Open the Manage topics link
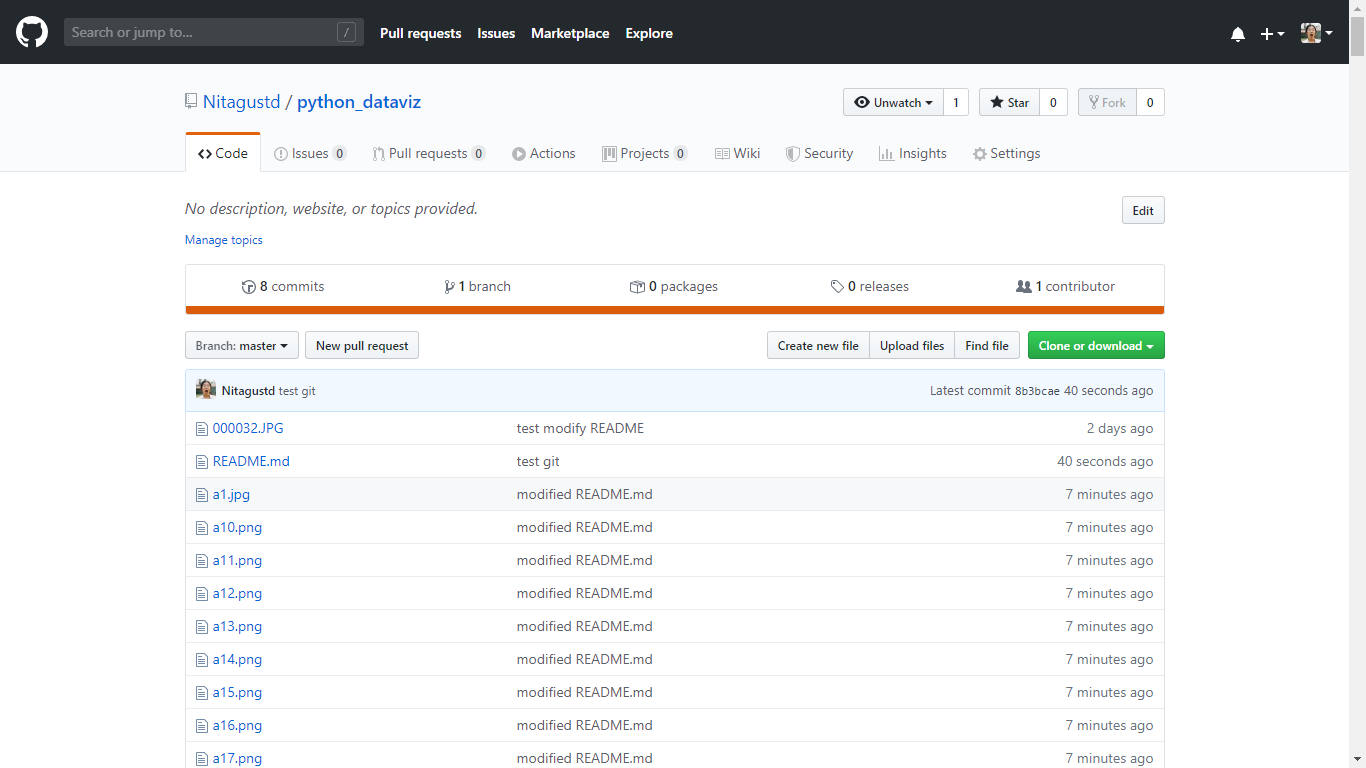Screen dimensions: 1366x768 click(x=224, y=240)
